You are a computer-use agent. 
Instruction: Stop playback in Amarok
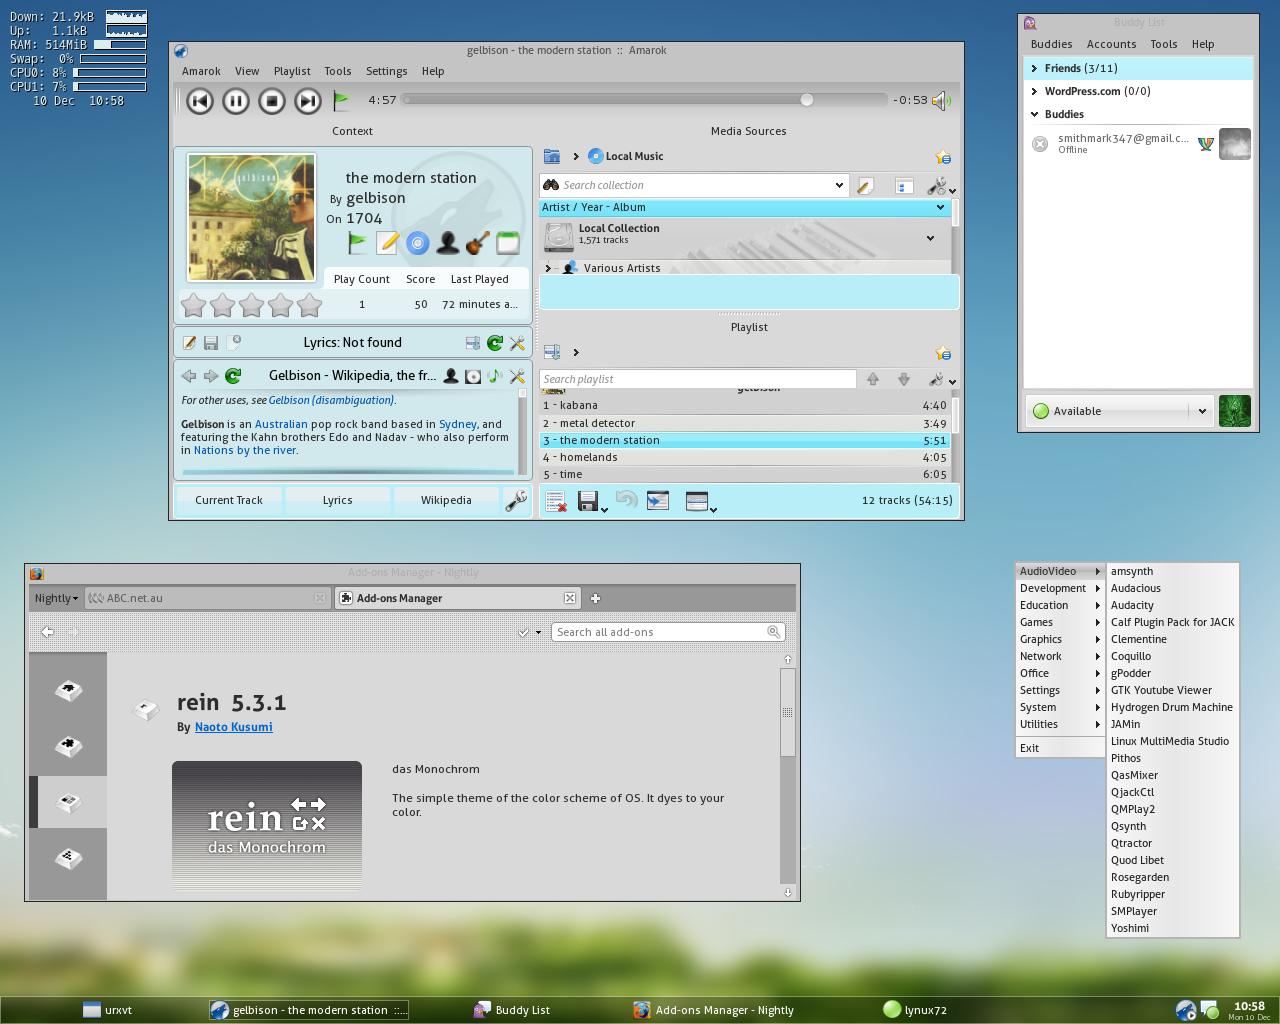[272, 100]
